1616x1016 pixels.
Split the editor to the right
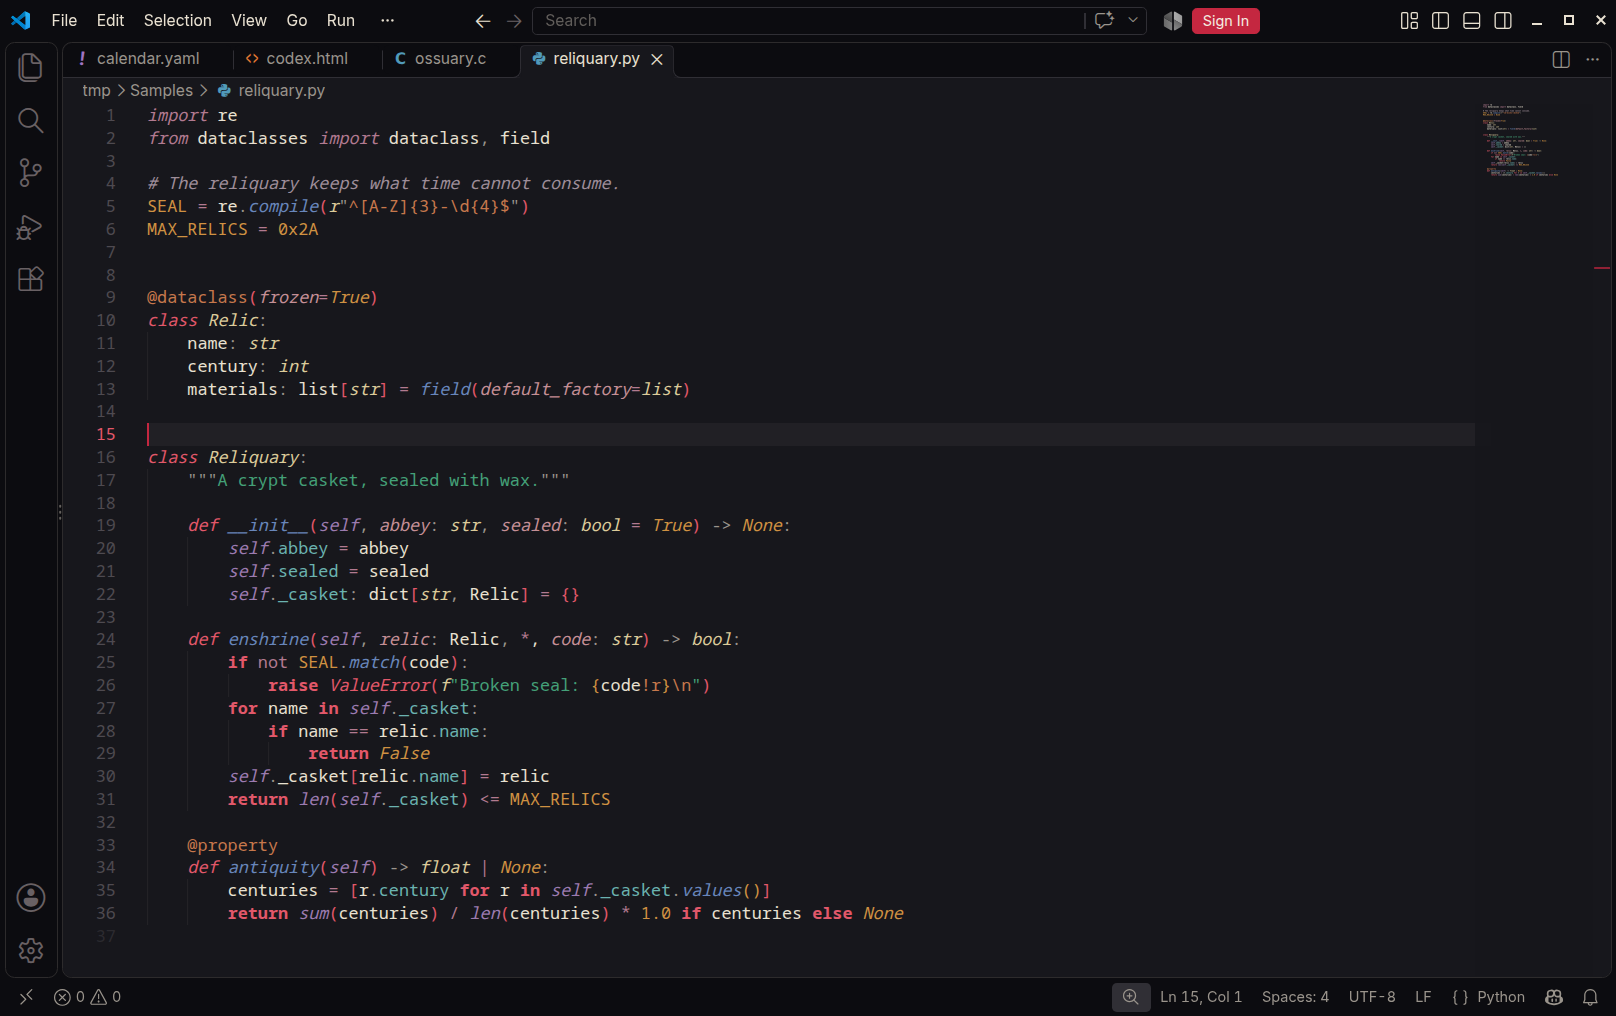click(1561, 60)
